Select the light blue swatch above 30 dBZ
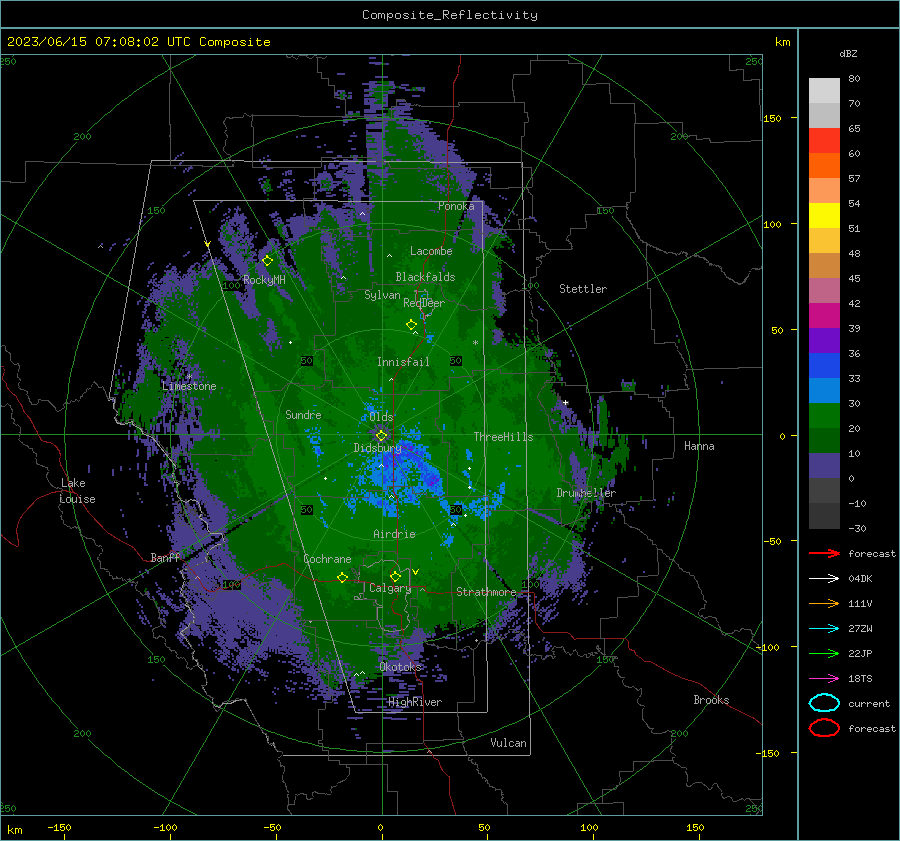This screenshot has height=841, width=900. (x=824, y=390)
